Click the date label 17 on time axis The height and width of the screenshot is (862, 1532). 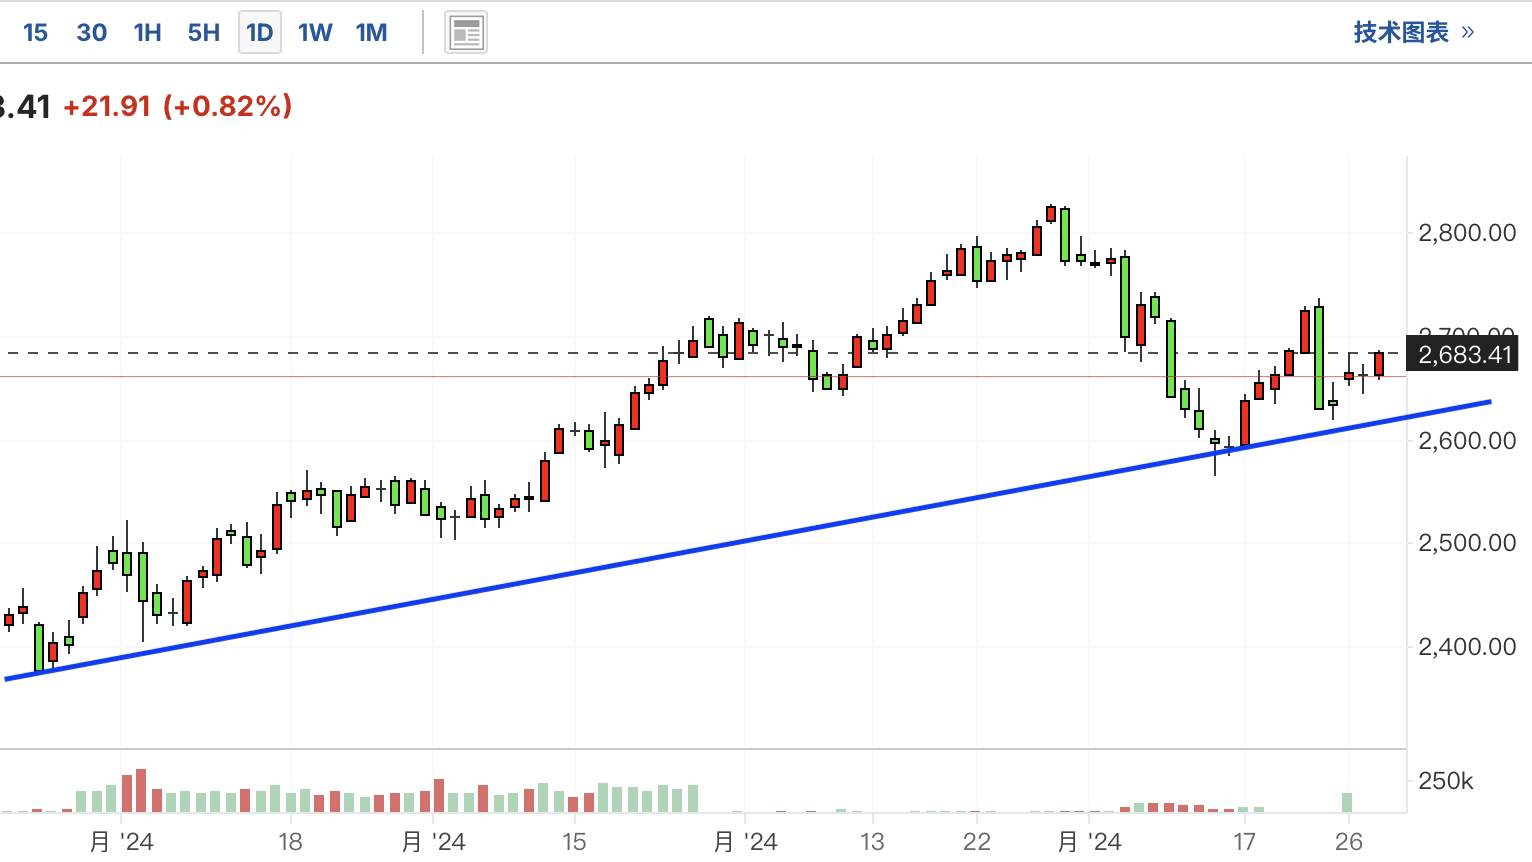click(1244, 842)
